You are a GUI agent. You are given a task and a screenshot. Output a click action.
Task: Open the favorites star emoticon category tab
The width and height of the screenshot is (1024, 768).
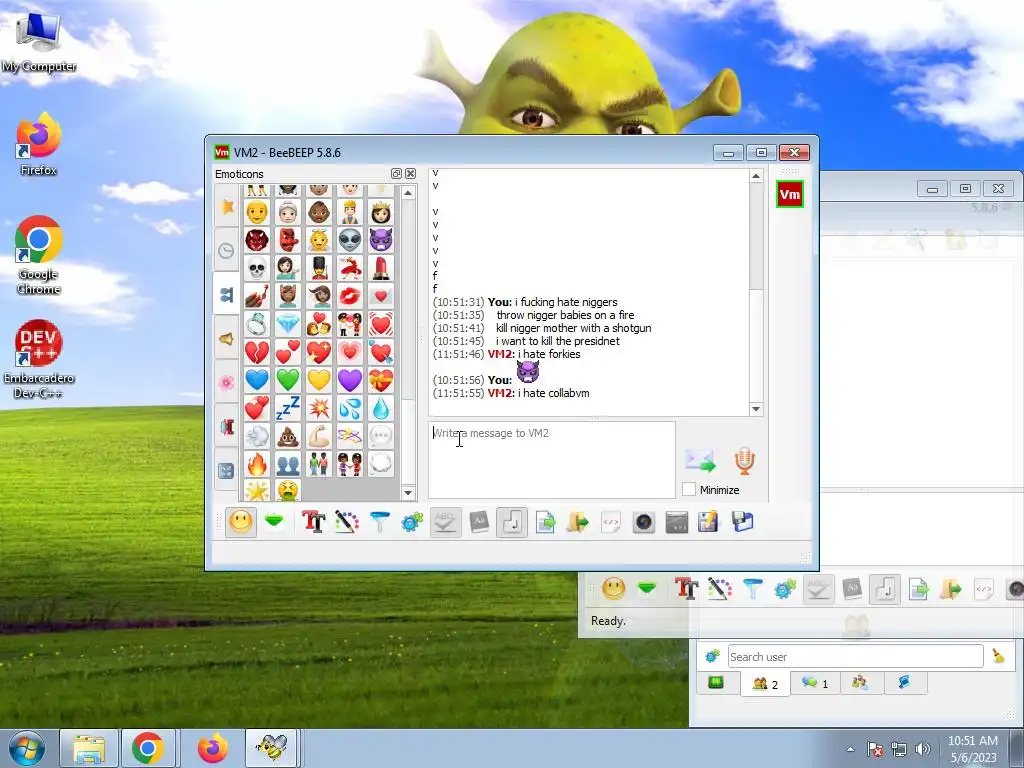click(x=227, y=206)
